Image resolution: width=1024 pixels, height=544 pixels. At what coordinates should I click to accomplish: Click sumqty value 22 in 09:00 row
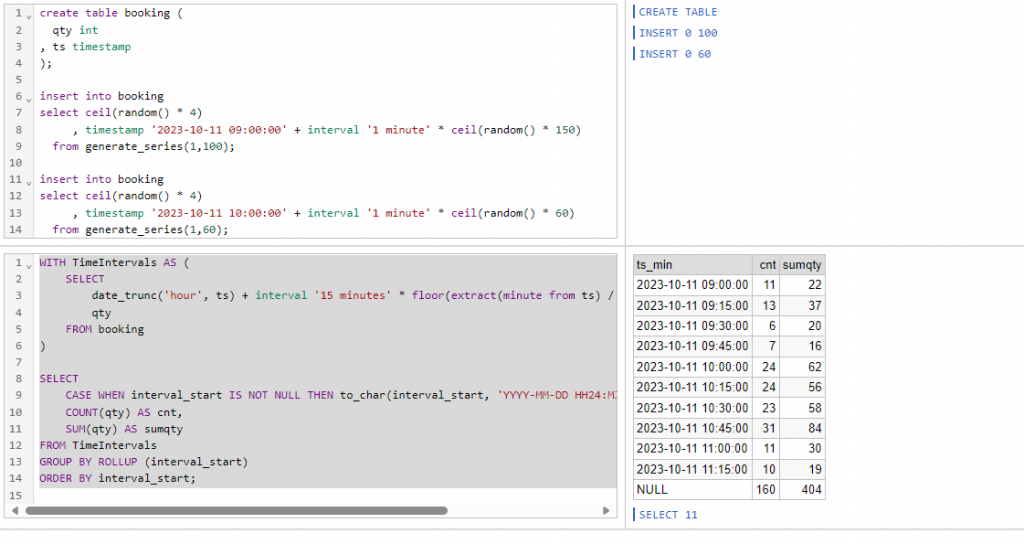click(802, 285)
